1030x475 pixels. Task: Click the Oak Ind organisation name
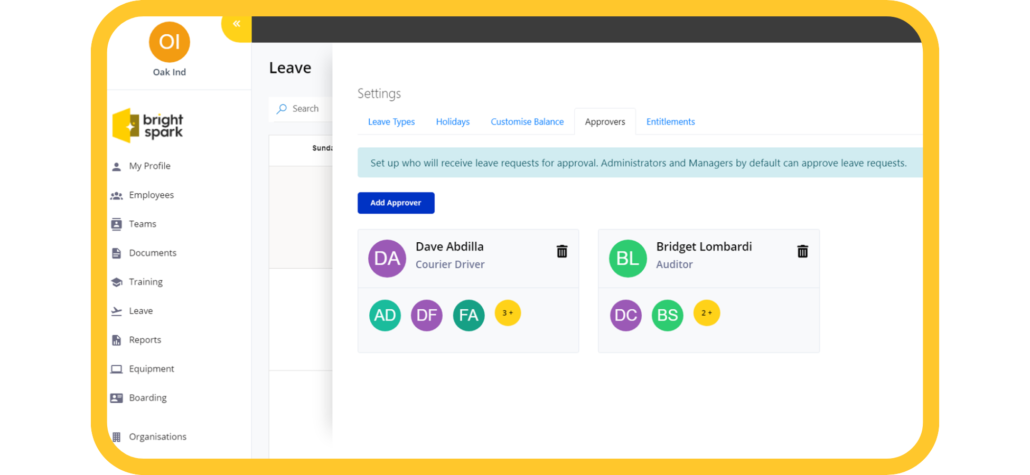pyautogui.click(x=169, y=72)
